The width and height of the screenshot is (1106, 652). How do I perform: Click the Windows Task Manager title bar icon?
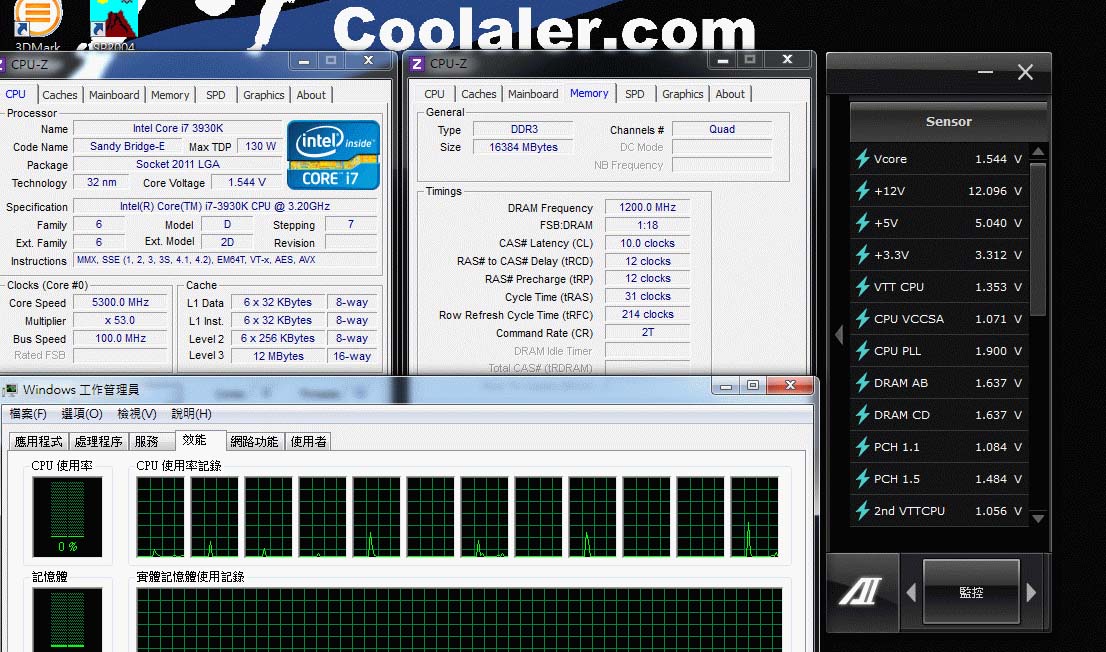10,390
